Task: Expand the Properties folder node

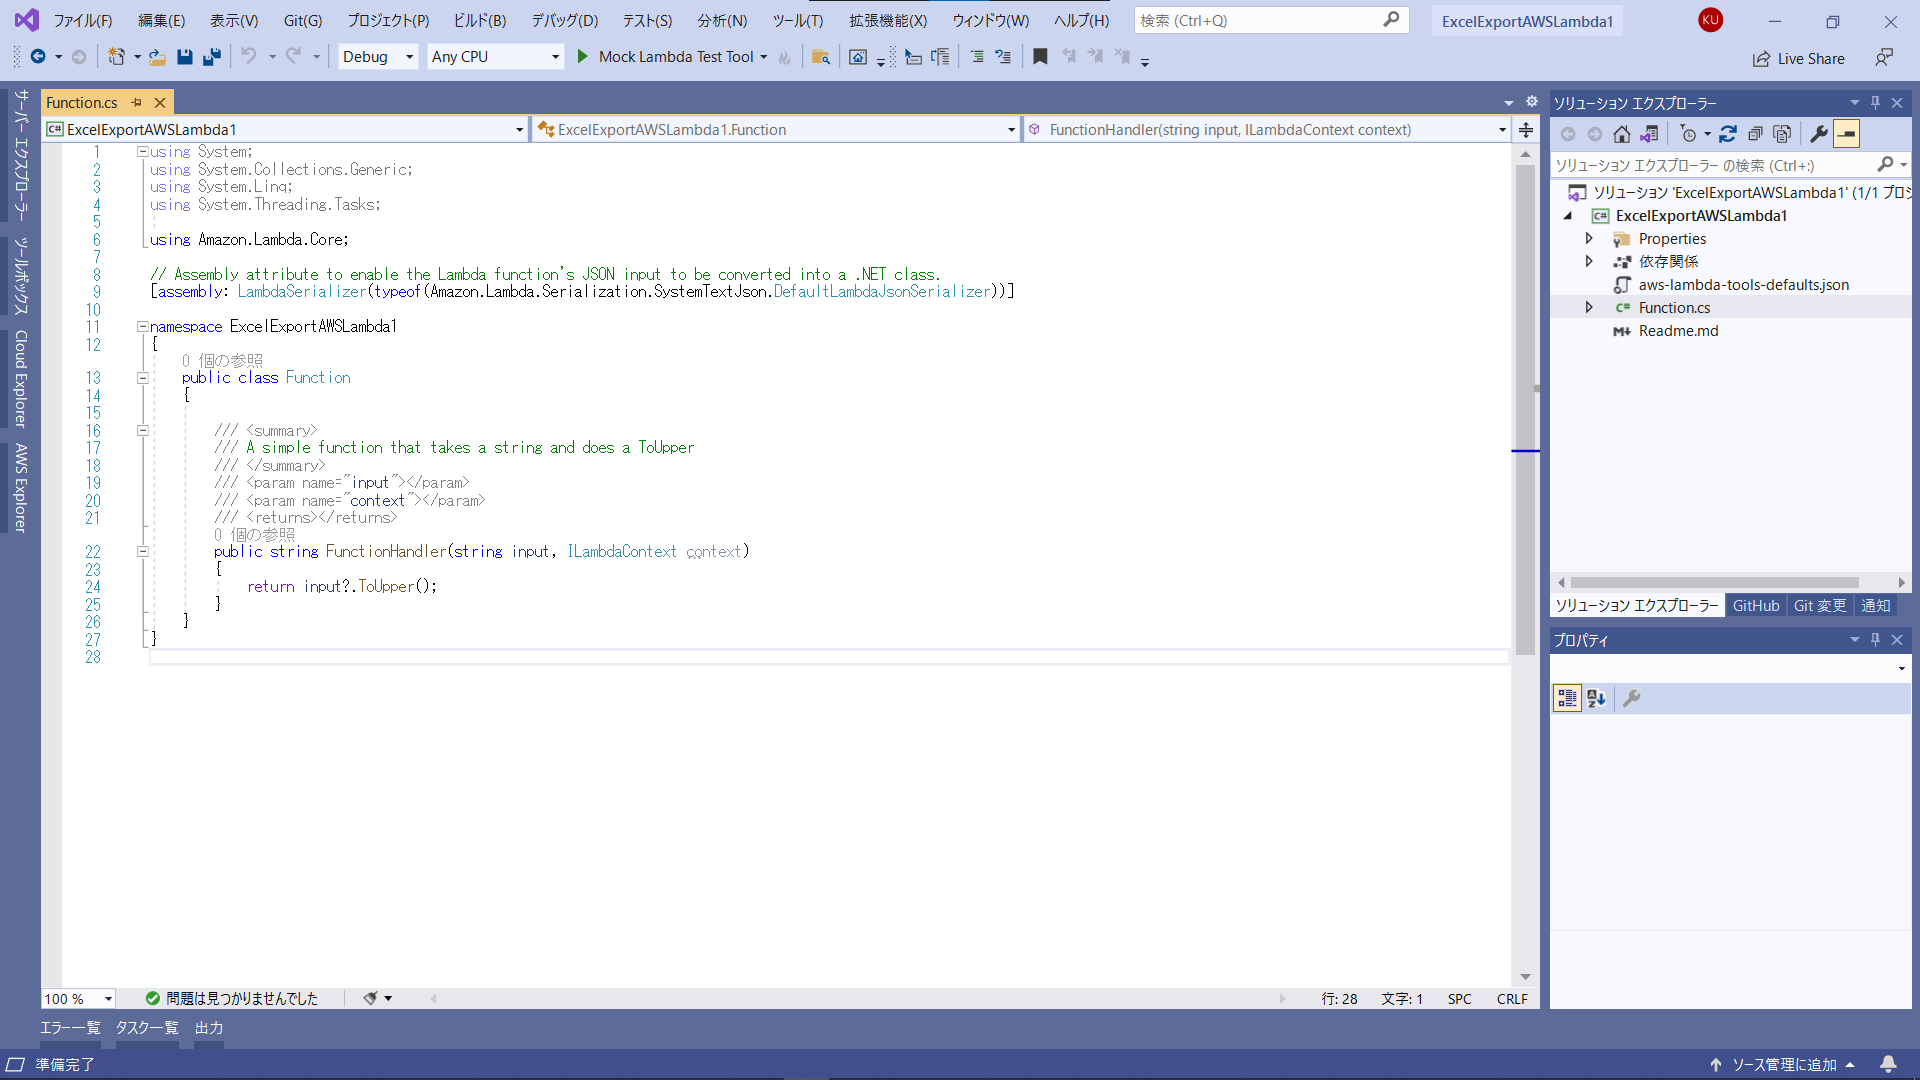Action: pos(1589,239)
